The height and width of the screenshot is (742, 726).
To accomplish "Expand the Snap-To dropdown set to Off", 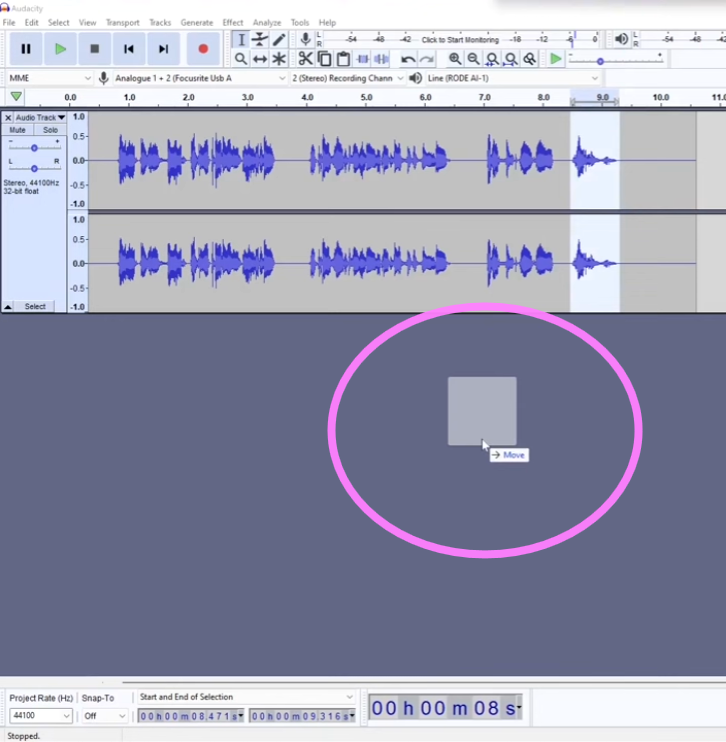I will (104, 716).
